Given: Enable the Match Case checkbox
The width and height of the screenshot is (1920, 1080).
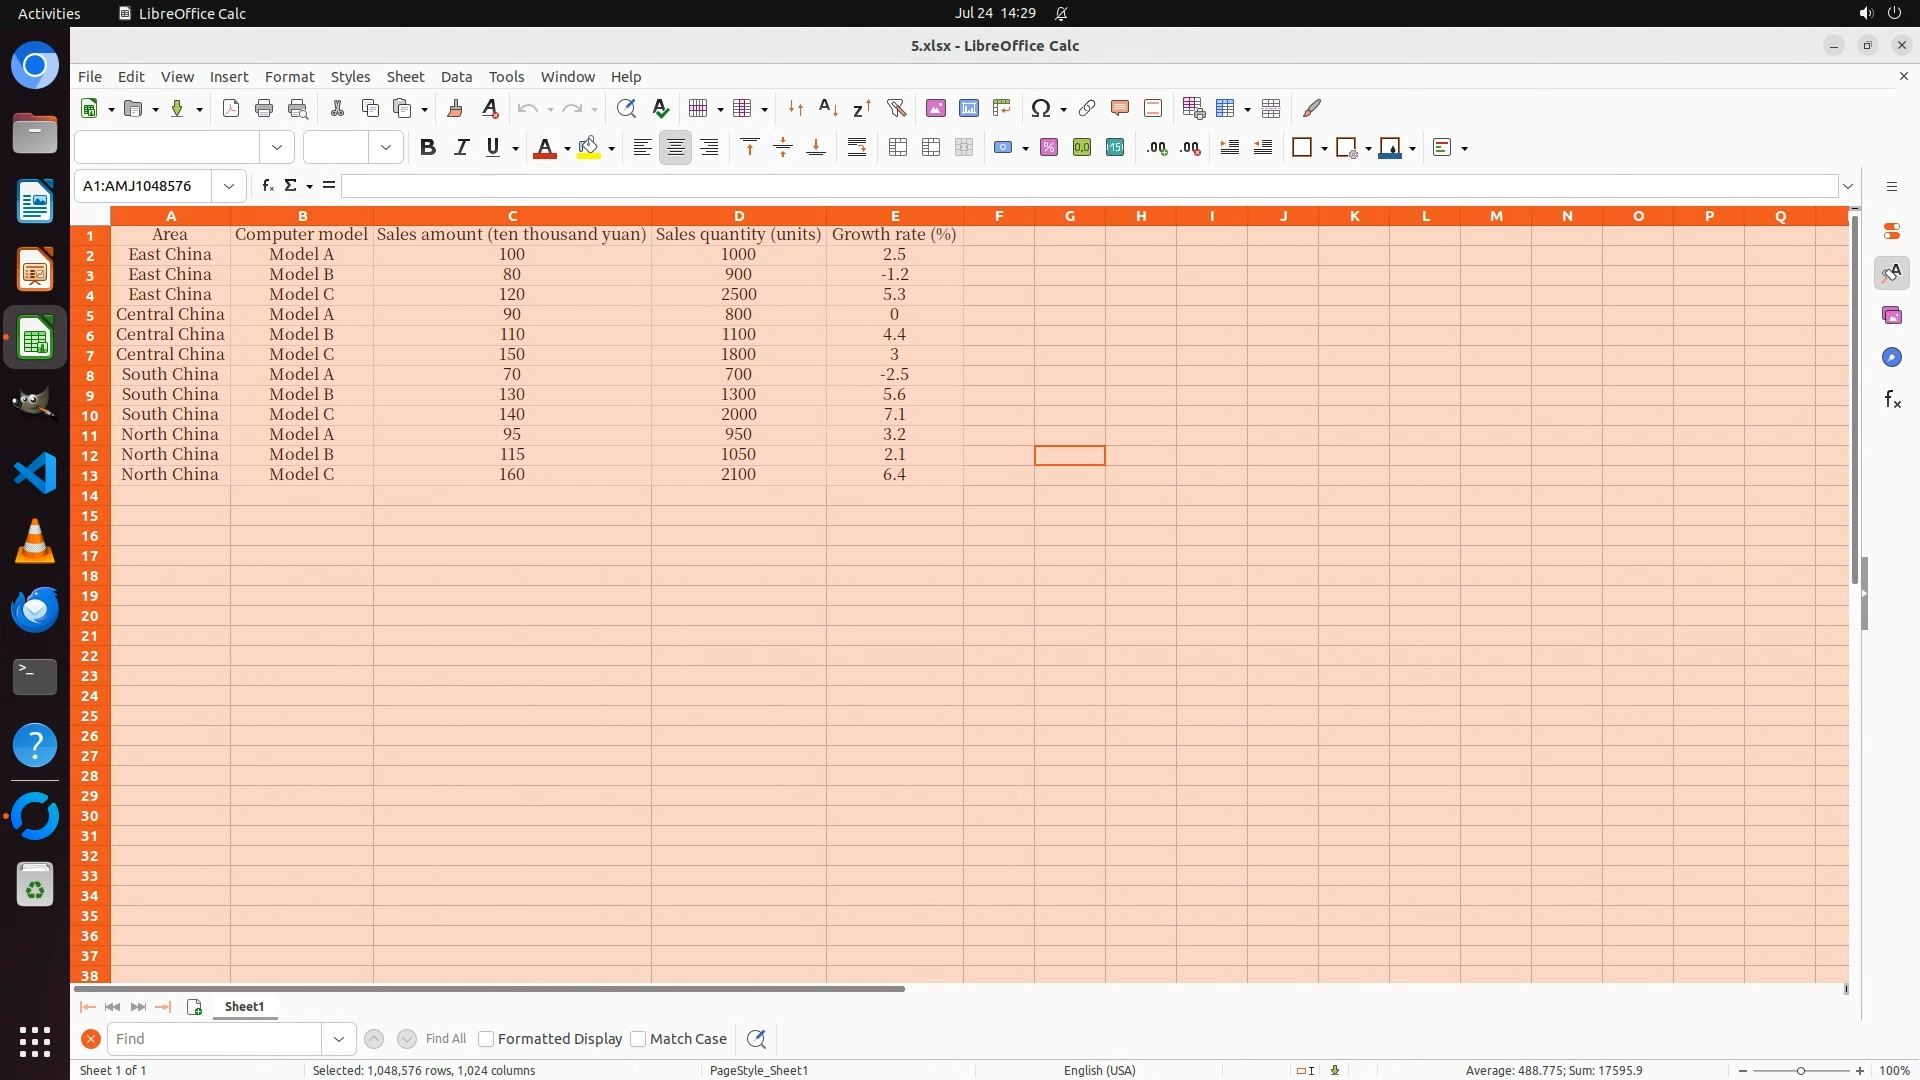Looking at the screenshot, I should tap(639, 1039).
